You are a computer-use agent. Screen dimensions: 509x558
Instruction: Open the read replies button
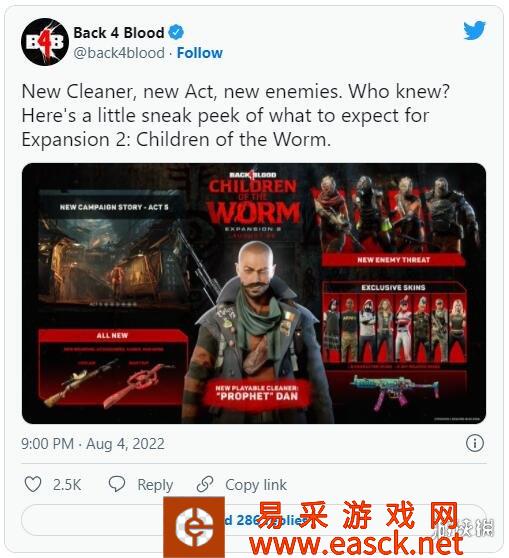click(254, 520)
